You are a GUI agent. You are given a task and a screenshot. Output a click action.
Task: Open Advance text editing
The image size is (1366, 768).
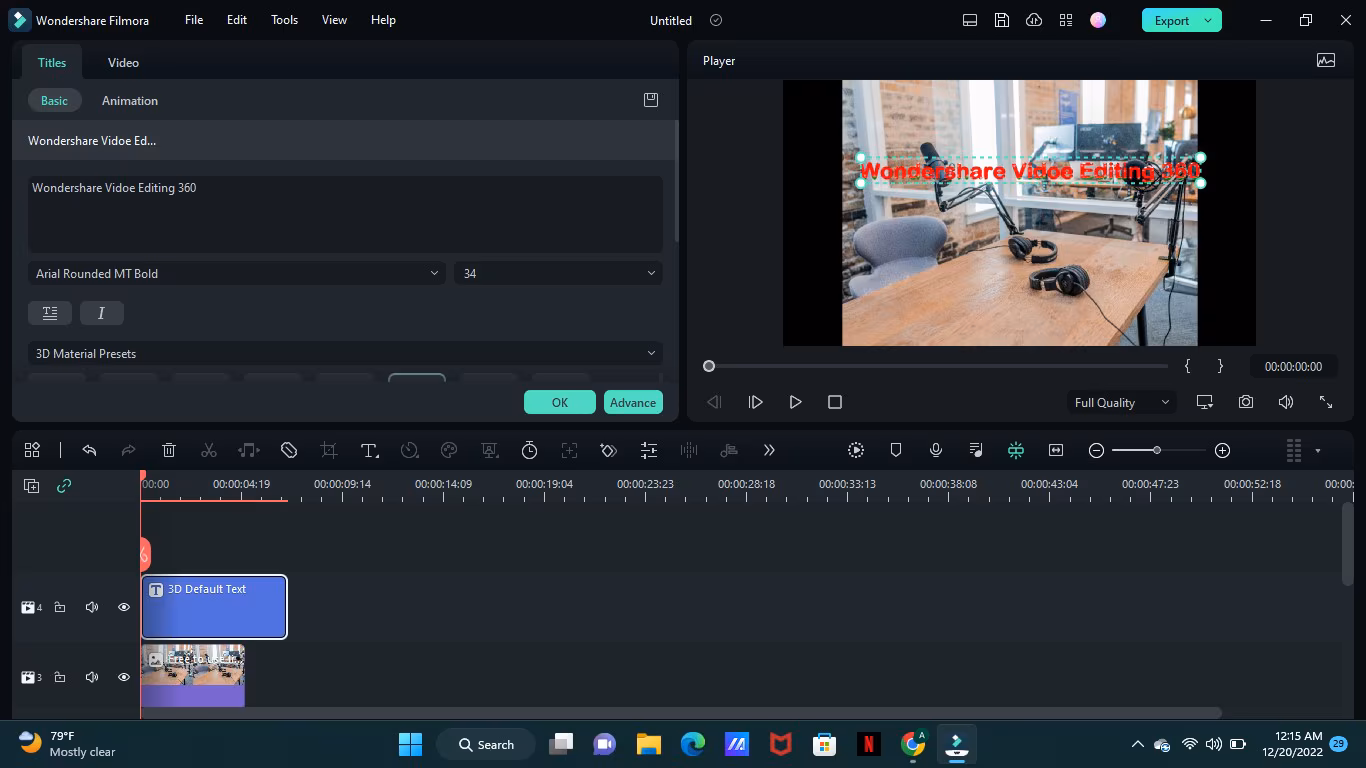633,402
